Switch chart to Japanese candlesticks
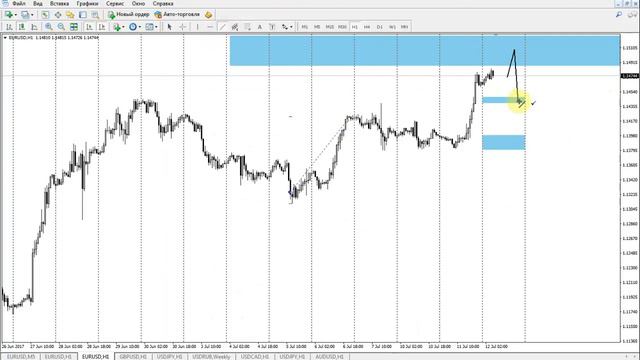640x360 pixels. coord(22,27)
